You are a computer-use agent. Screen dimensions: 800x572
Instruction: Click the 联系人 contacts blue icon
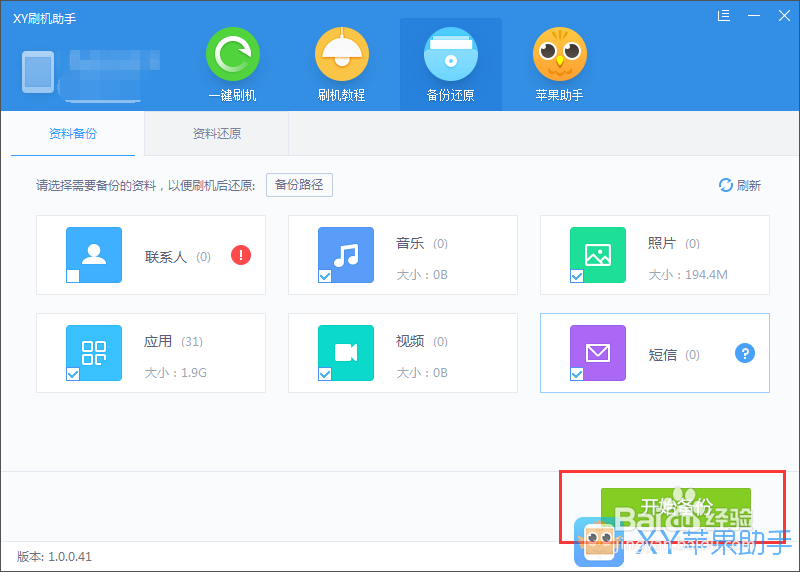coord(94,255)
